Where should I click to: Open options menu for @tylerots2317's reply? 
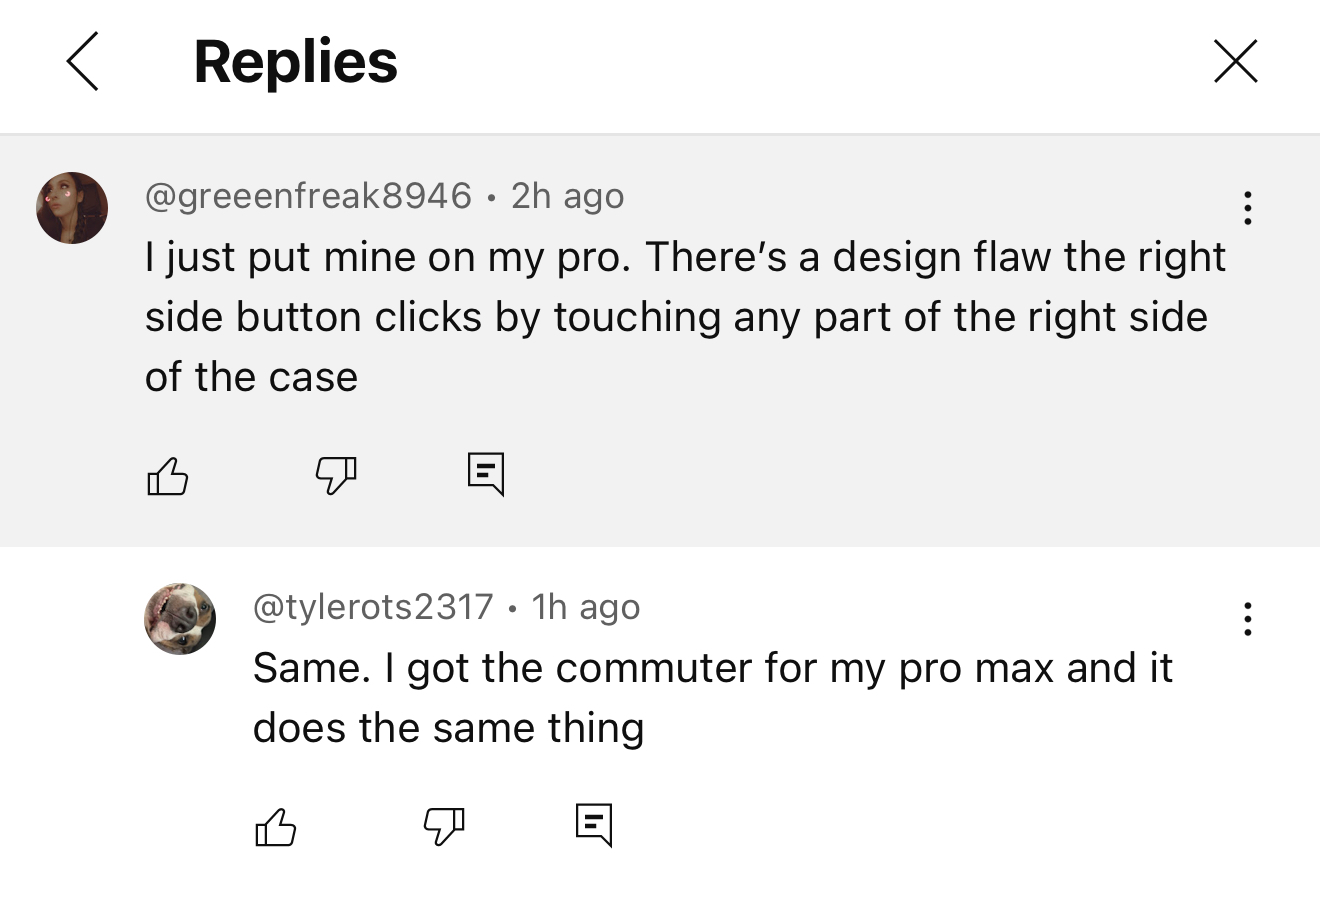pyautogui.click(x=1247, y=619)
